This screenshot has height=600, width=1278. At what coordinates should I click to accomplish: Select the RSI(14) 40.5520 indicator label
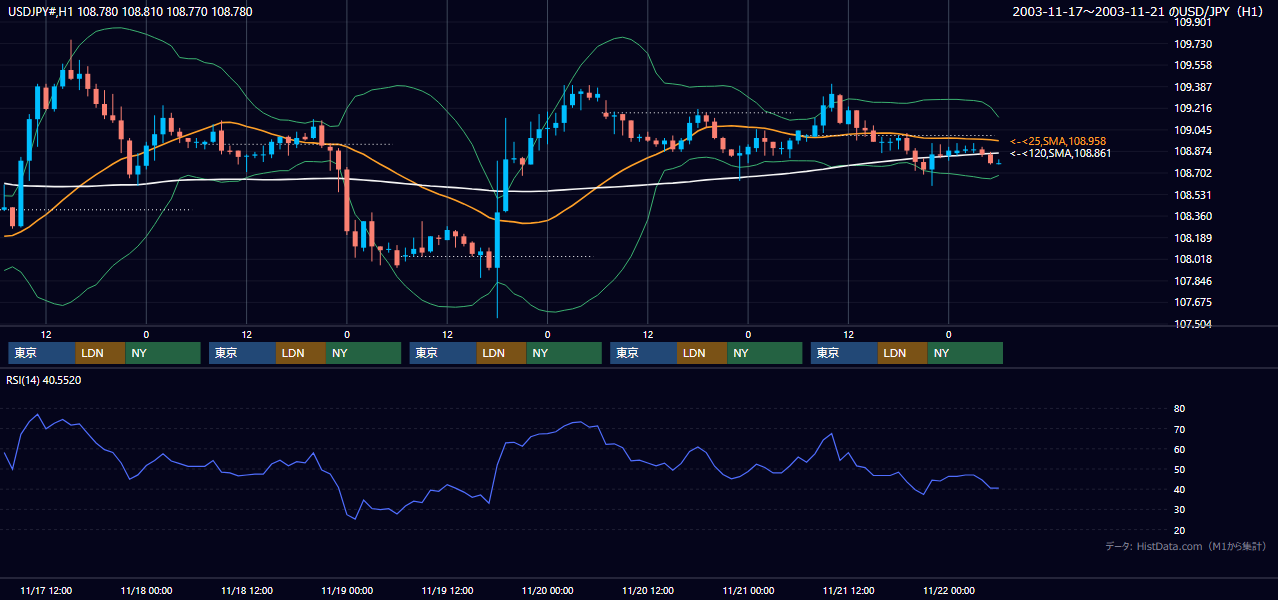coord(44,380)
